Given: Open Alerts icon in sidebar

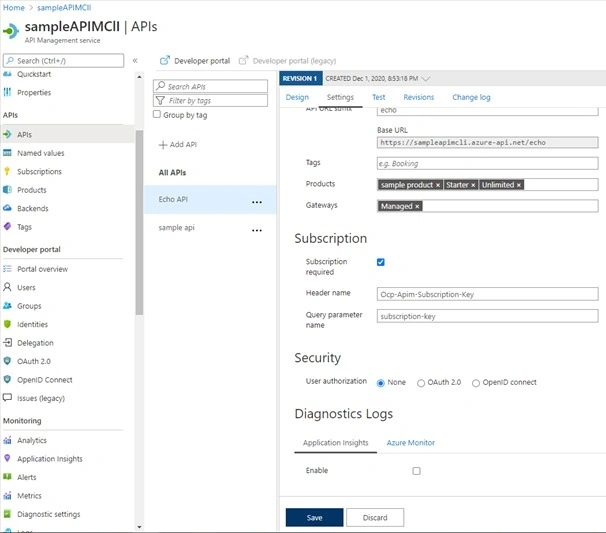Looking at the screenshot, I should tap(7, 477).
